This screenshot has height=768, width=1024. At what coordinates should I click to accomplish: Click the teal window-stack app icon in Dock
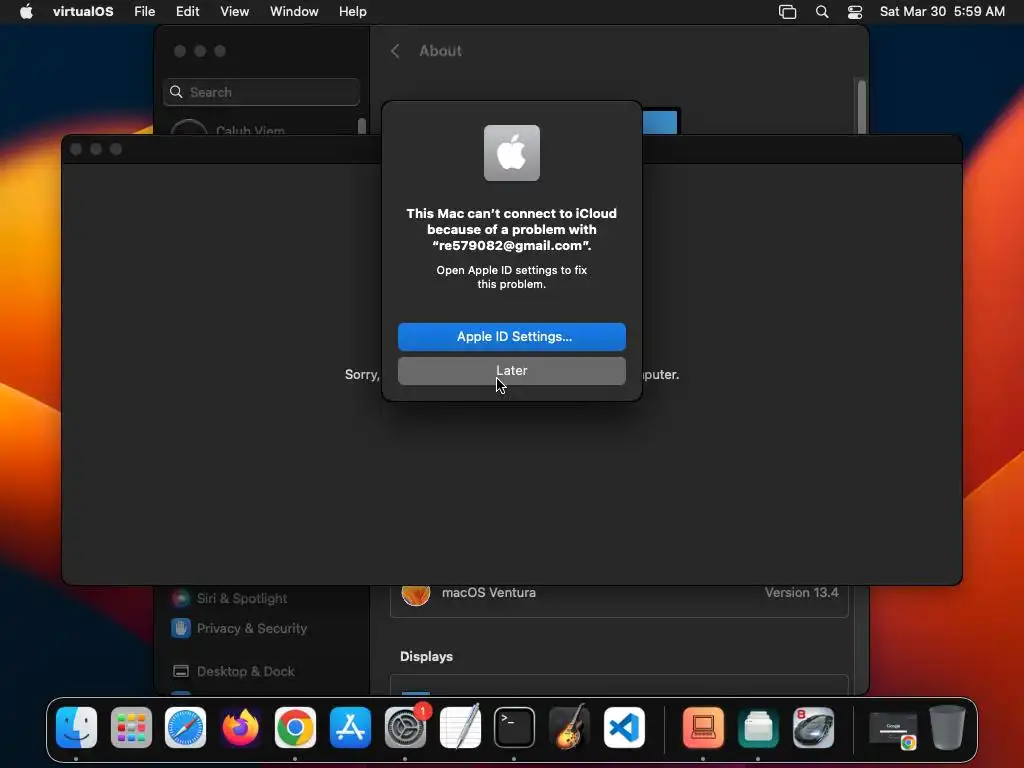(758, 728)
